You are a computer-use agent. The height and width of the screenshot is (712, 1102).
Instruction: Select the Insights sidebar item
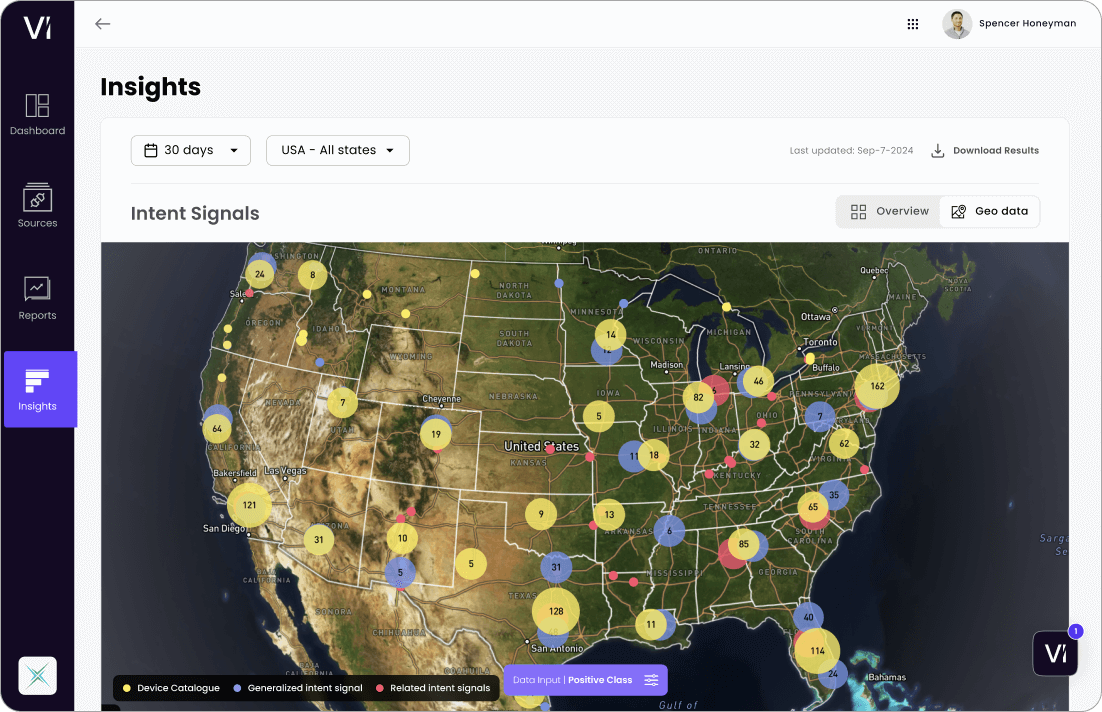point(39,389)
